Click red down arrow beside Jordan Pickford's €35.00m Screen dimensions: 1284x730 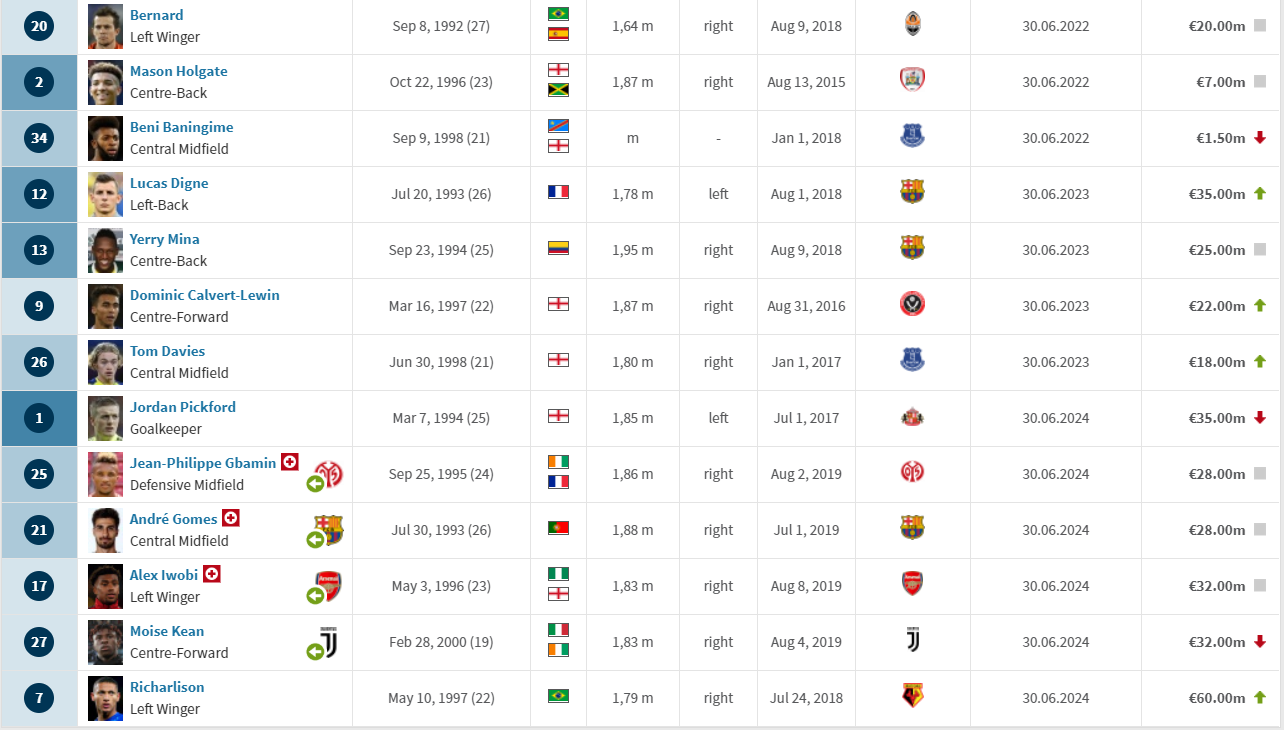point(1260,417)
